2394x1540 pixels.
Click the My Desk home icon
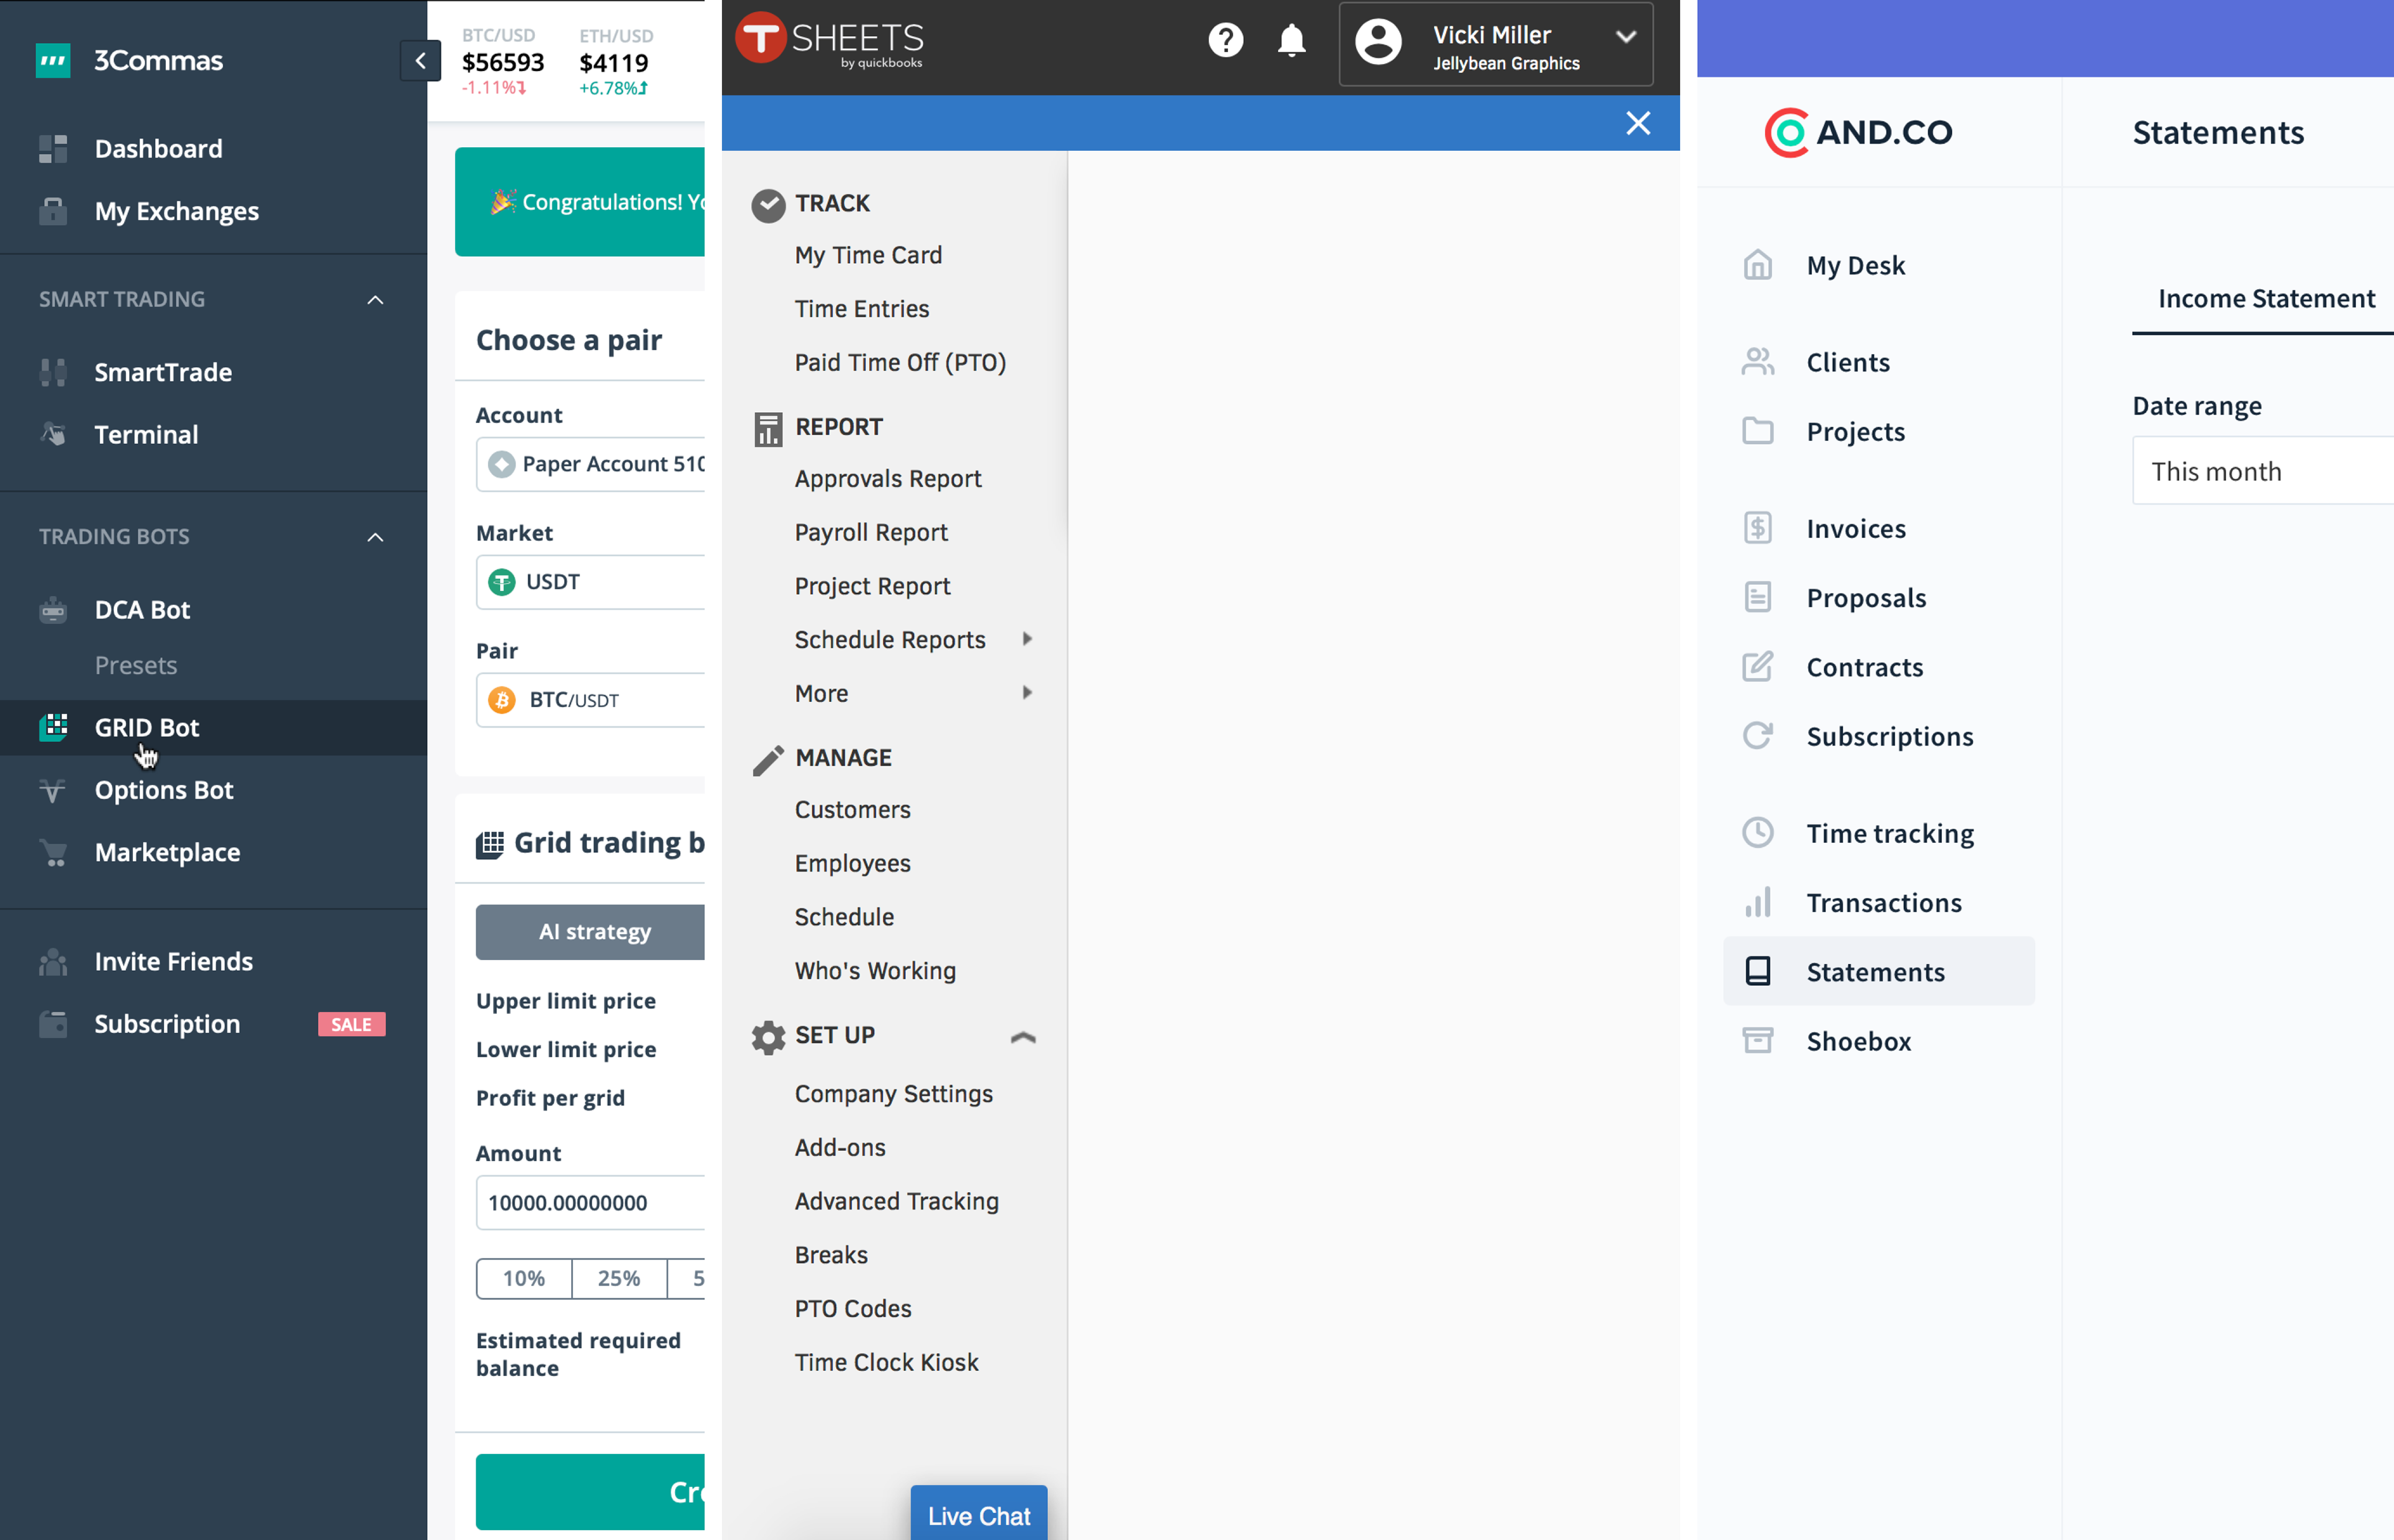pyautogui.click(x=1757, y=265)
